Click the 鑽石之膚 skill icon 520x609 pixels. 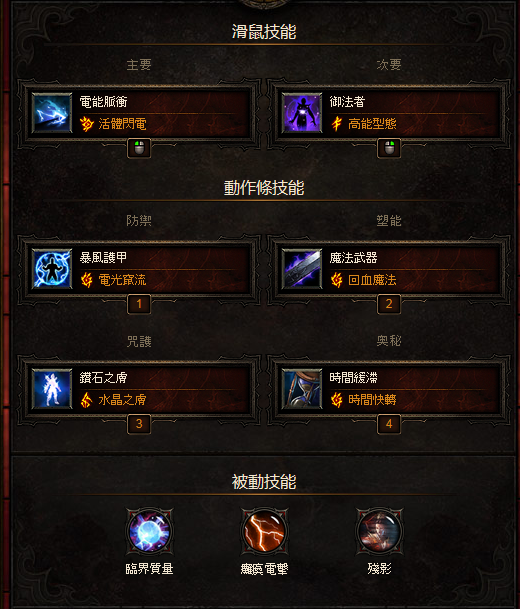(52, 388)
